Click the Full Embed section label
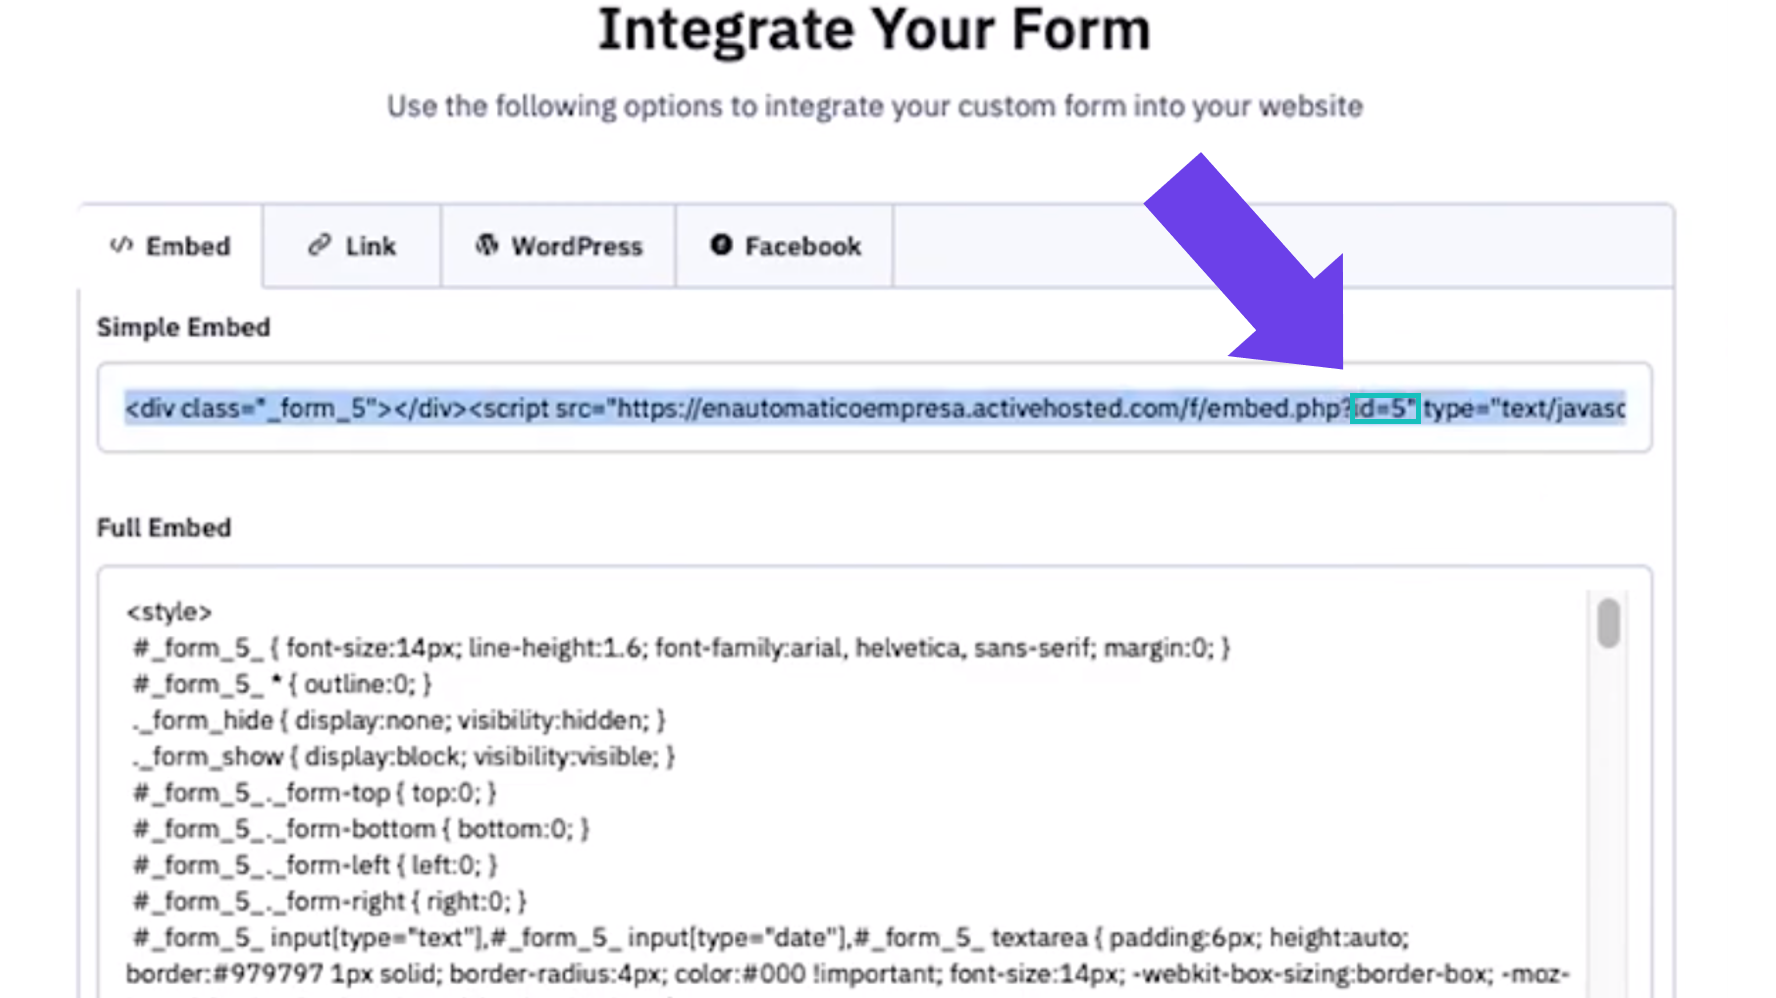The height and width of the screenshot is (998, 1776). click(163, 527)
